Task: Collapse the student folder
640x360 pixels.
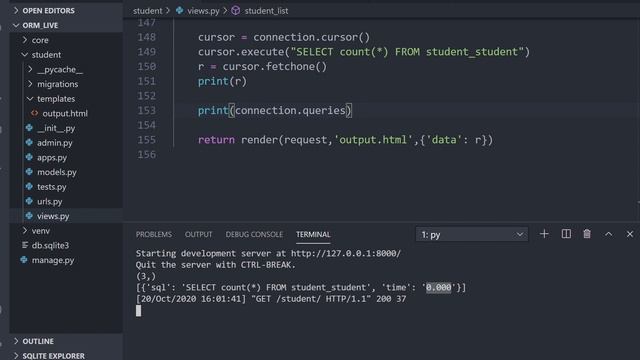Action: [x=66, y=55]
